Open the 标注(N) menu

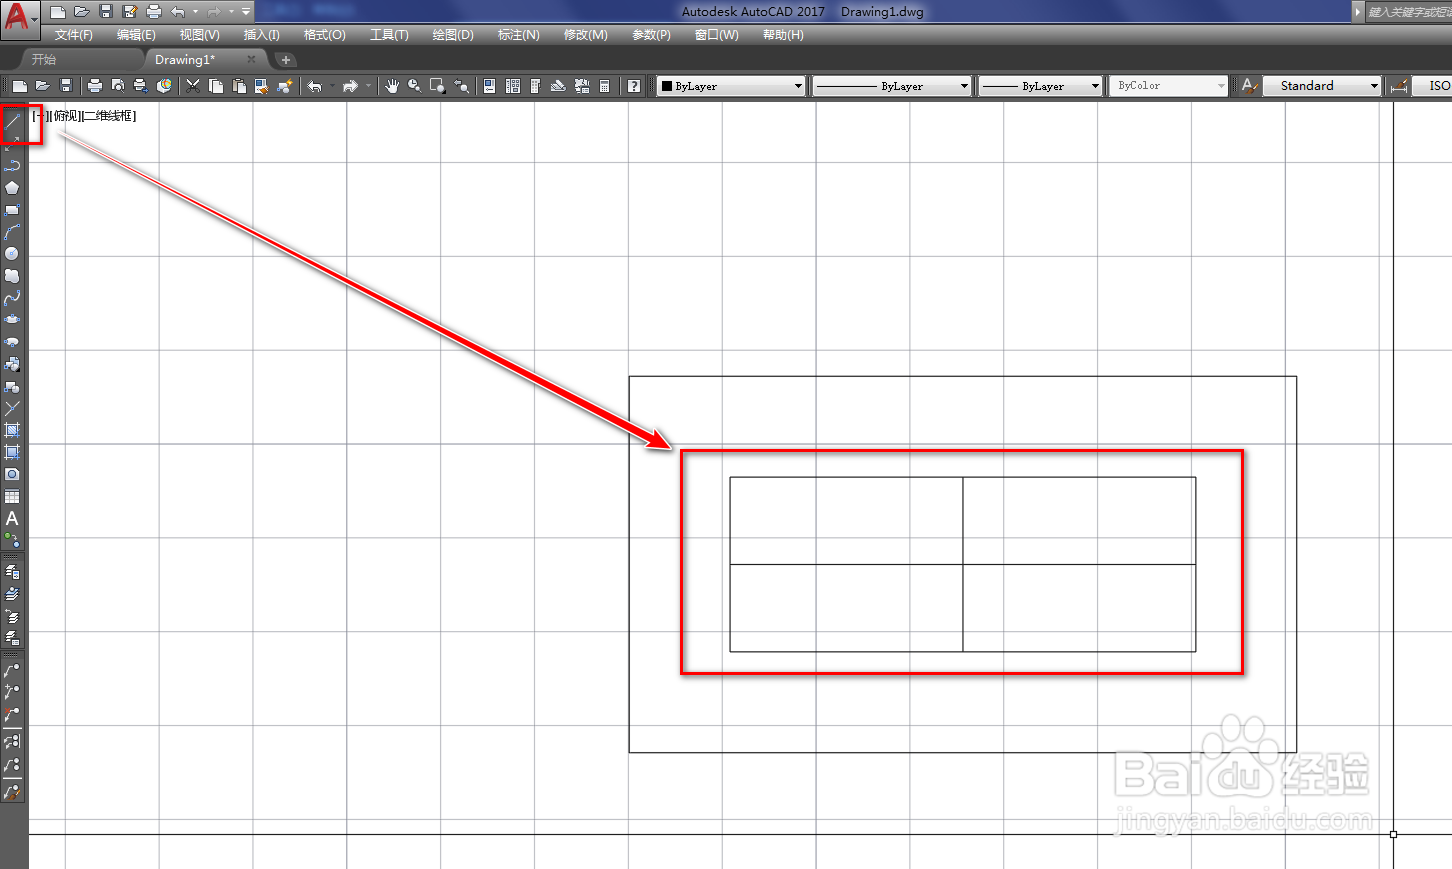click(x=518, y=35)
